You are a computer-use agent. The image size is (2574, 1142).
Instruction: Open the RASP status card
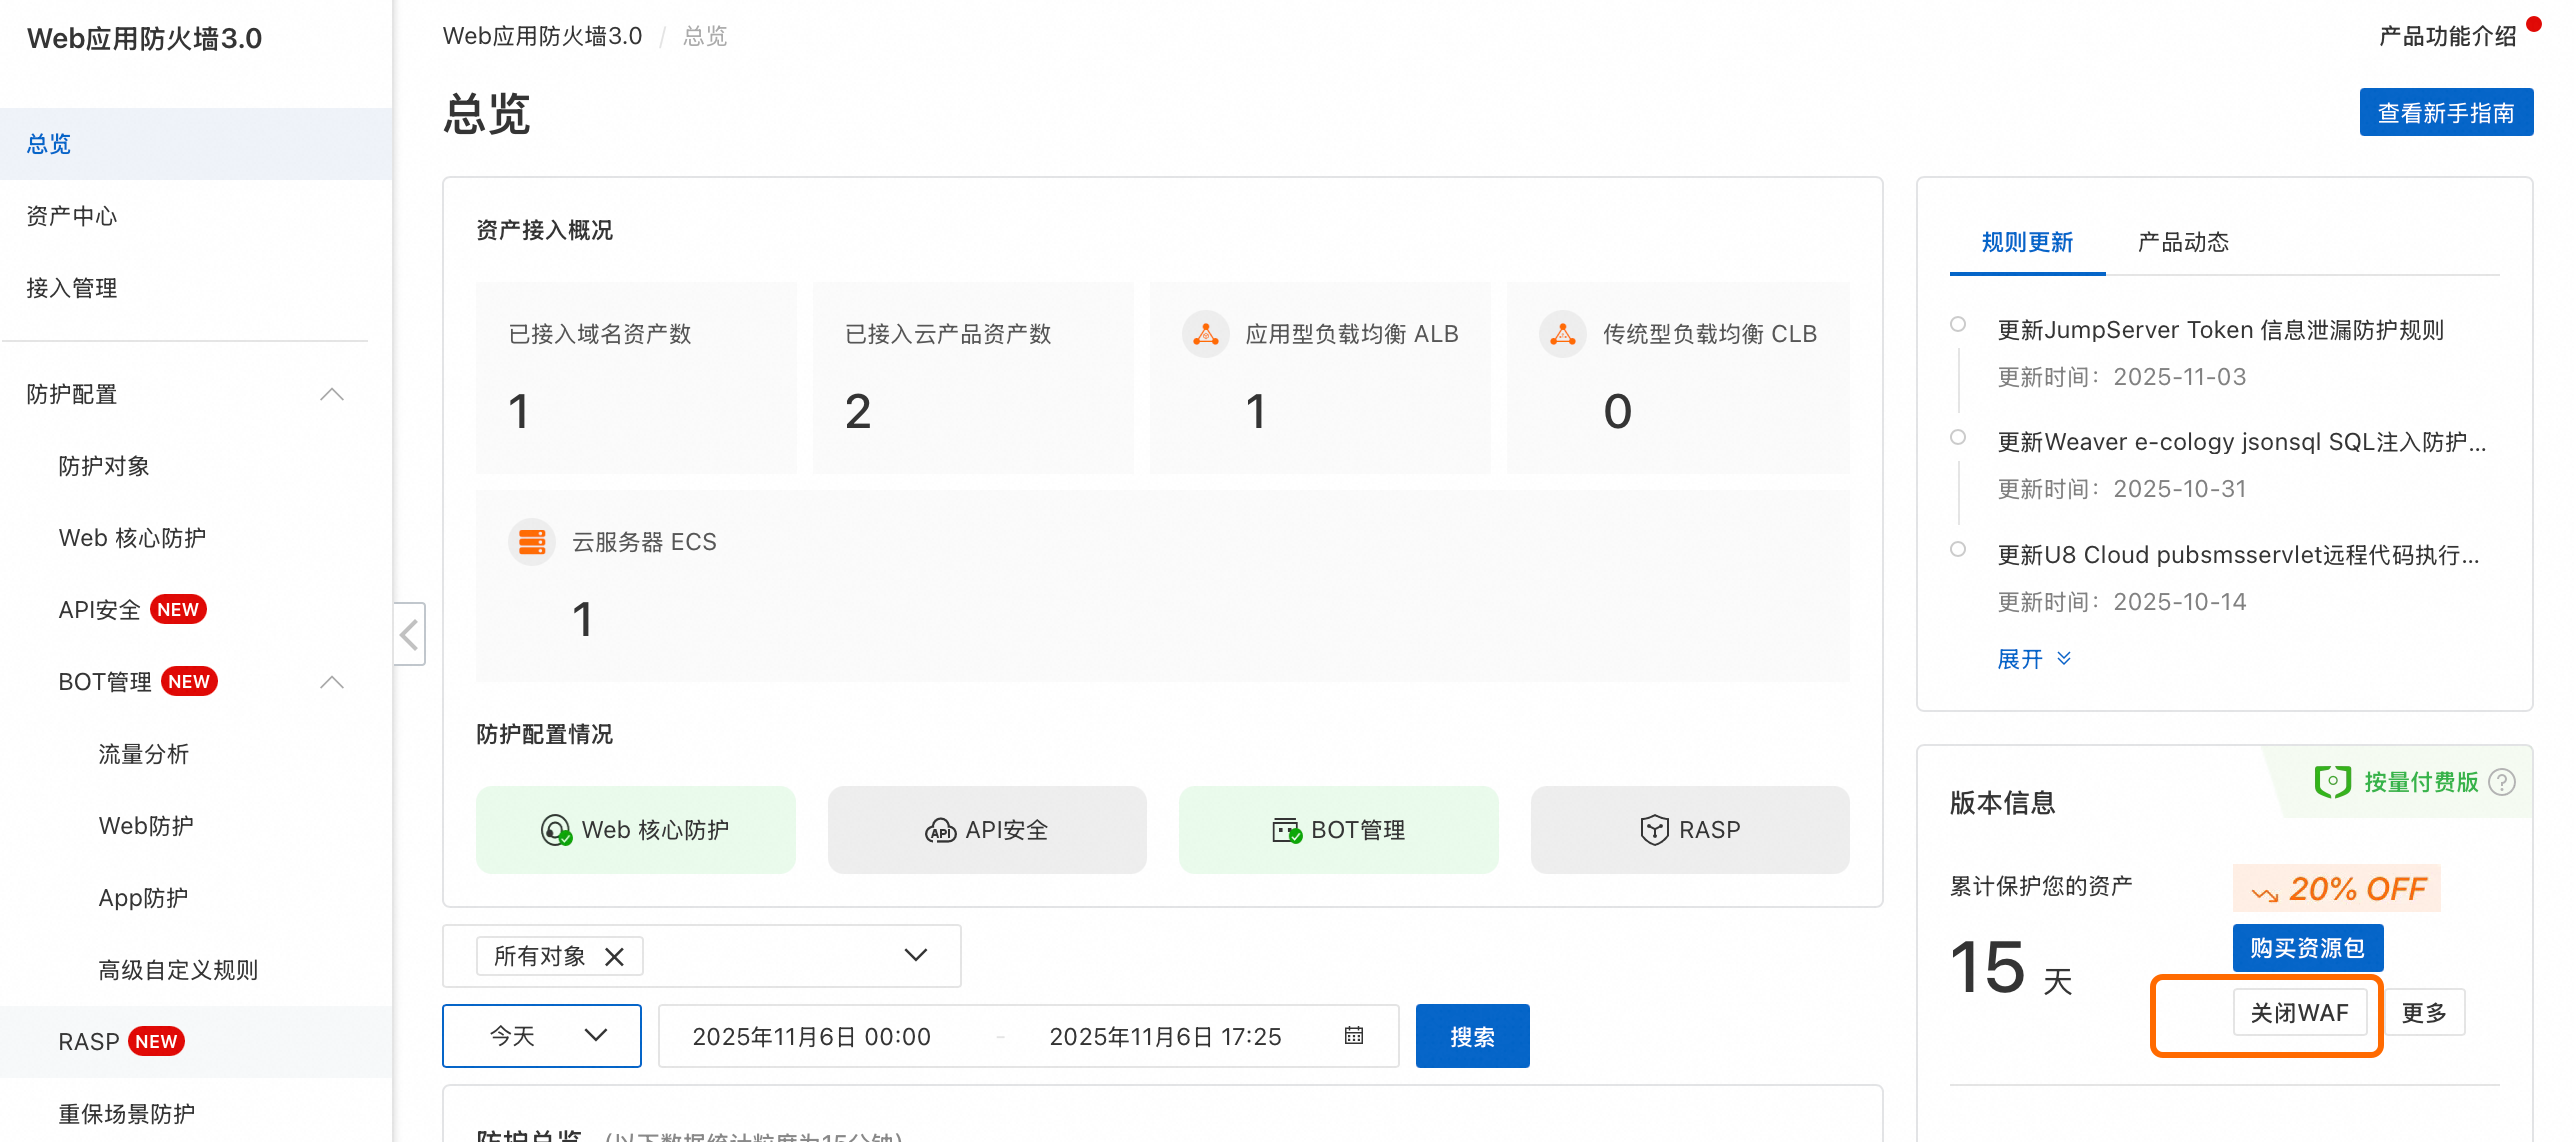(1690, 830)
